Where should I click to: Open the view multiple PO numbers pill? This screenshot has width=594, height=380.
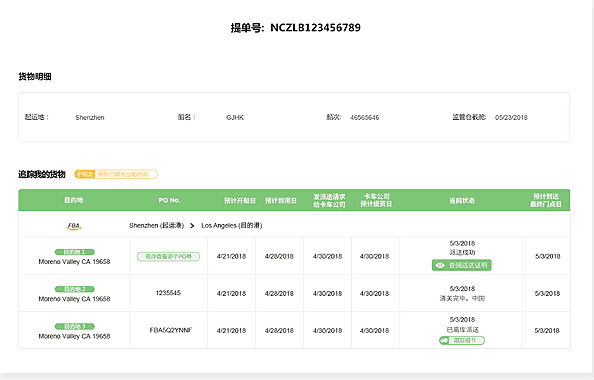pos(169,256)
